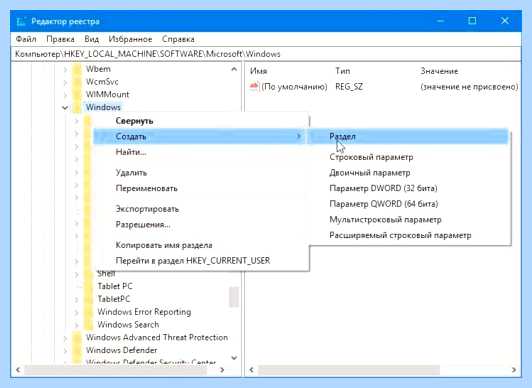The width and height of the screenshot is (532, 388).
Task: Select the Windows Defender key
Action: (121, 350)
